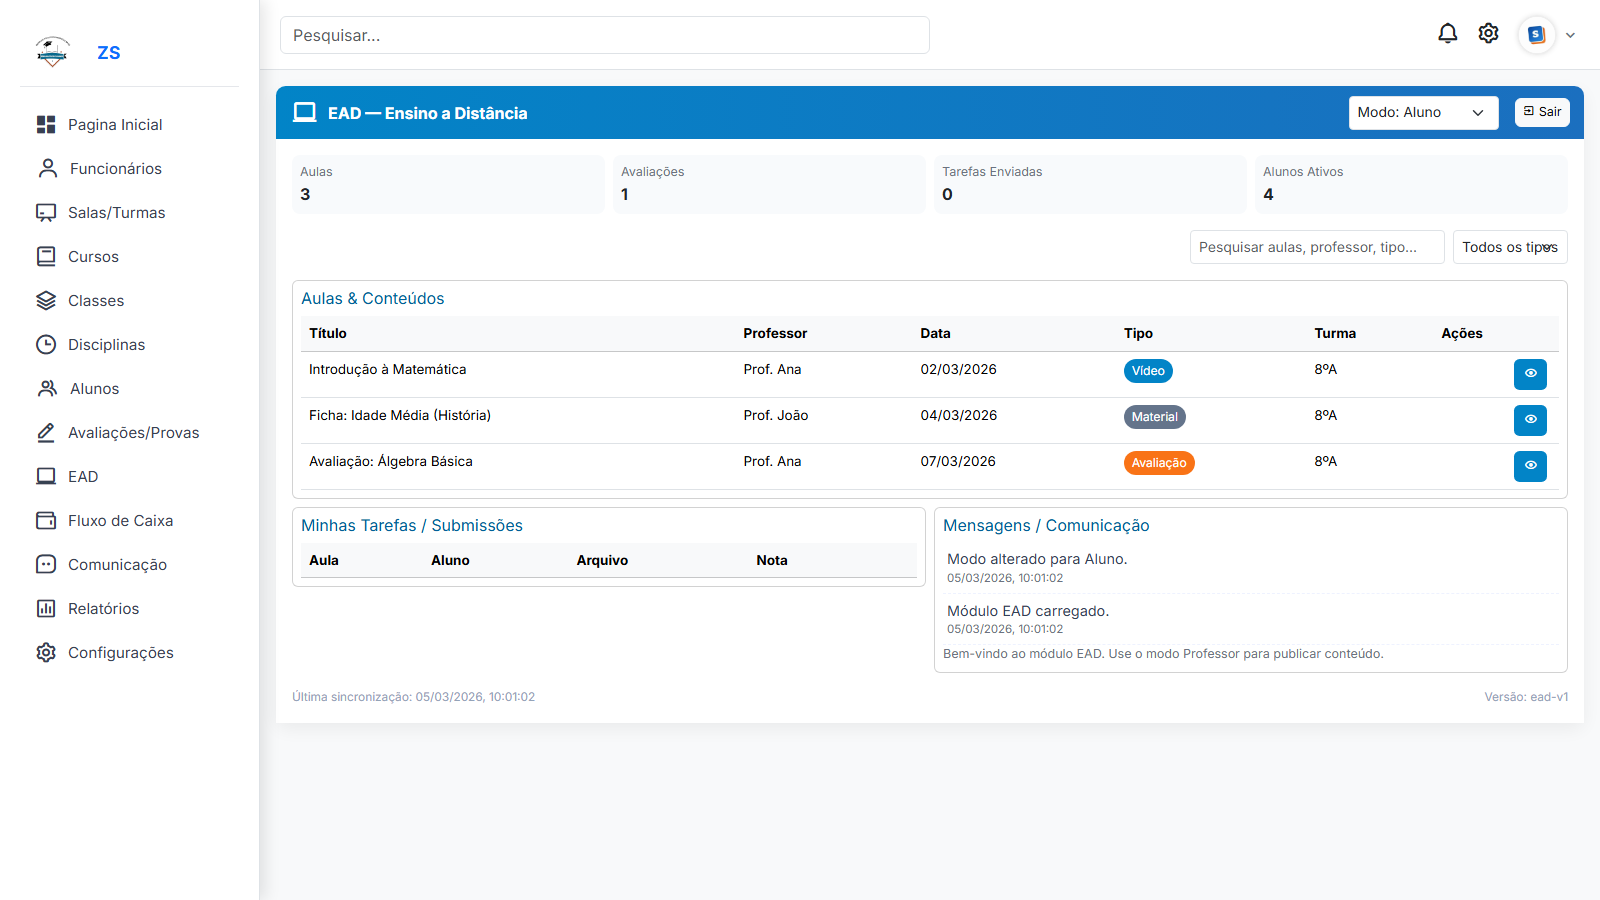
Task: View Avaliação: Álgebra Básica eye button
Action: 1530,466
